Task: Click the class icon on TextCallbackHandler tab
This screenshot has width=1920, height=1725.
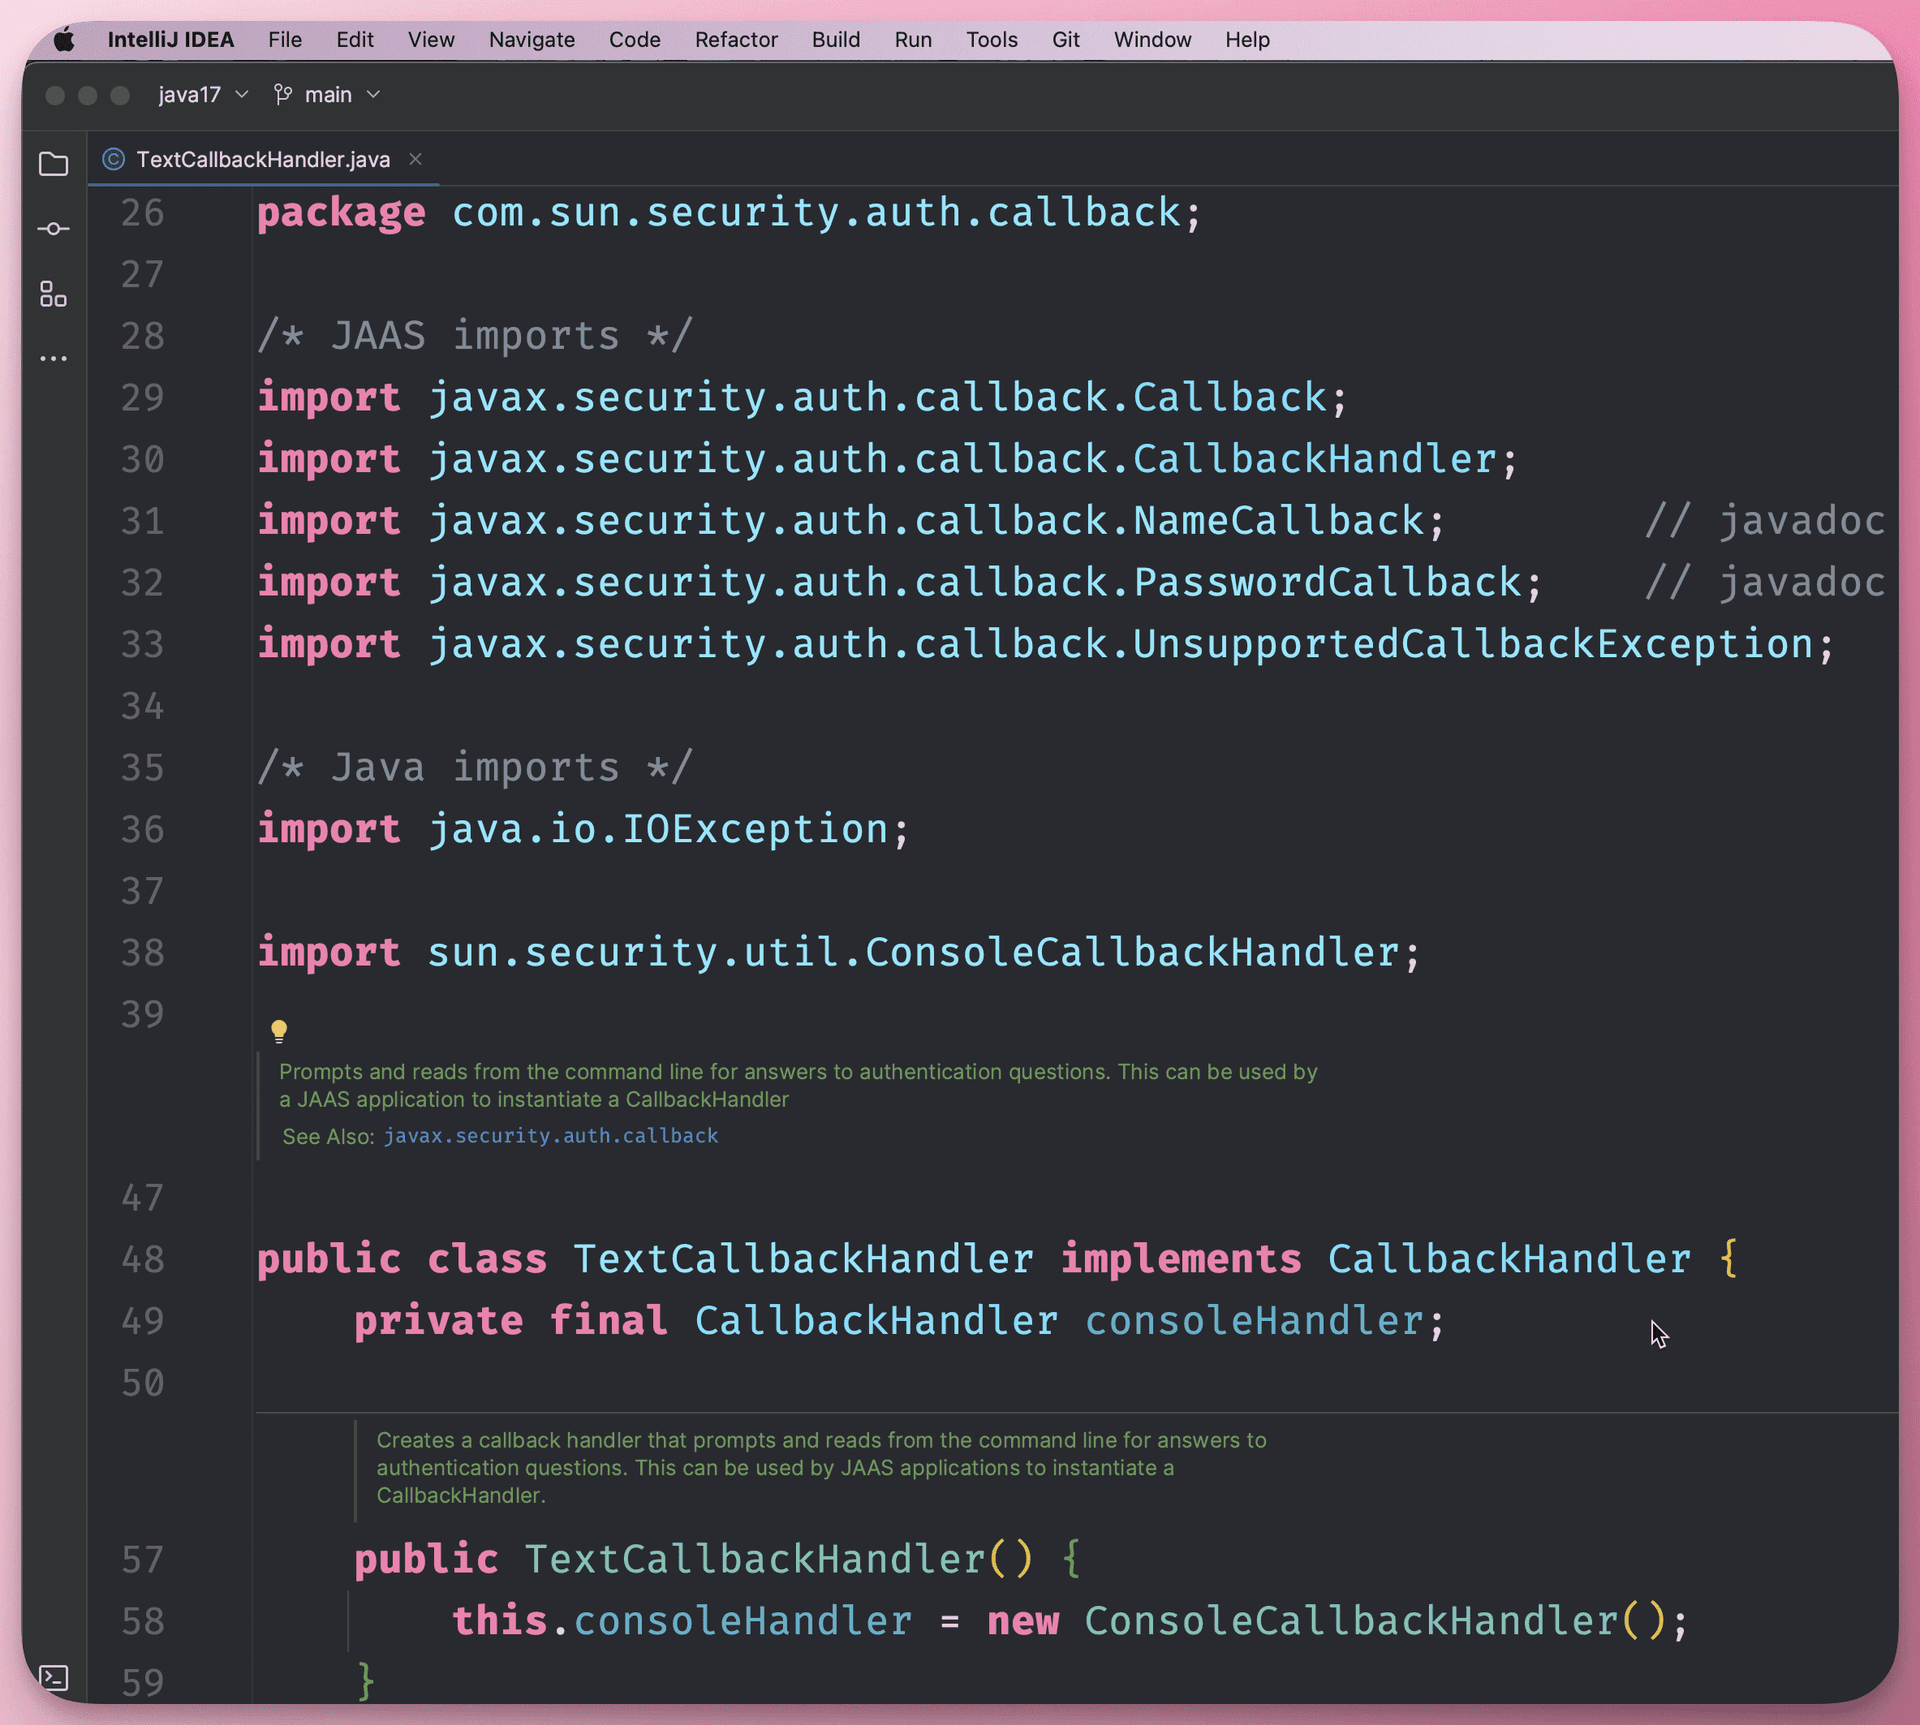Action: coord(114,160)
